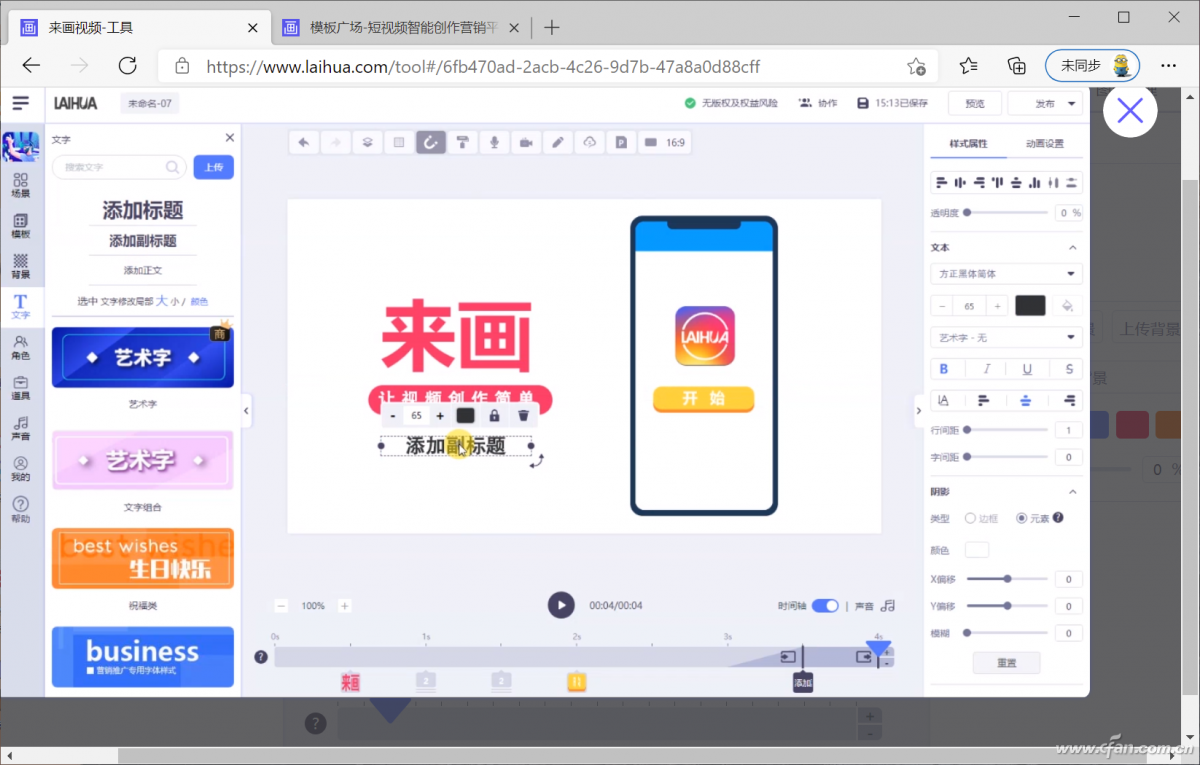The height and width of the screenshot is (765, 1200).
Task: Click the P document icon in toolbar
Action: coord(621,143)
